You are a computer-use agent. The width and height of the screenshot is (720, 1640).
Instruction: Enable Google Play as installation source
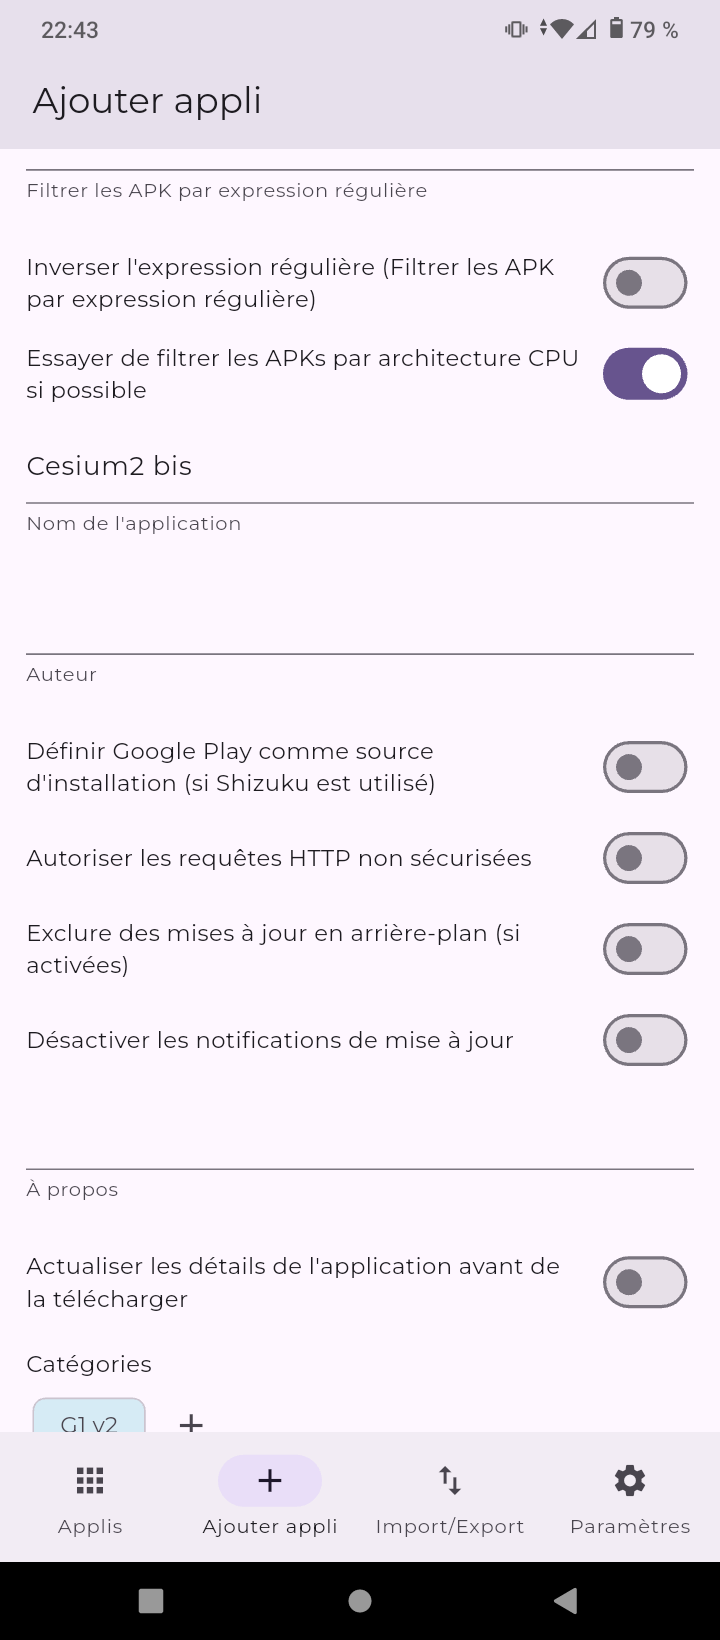point(645,767)
